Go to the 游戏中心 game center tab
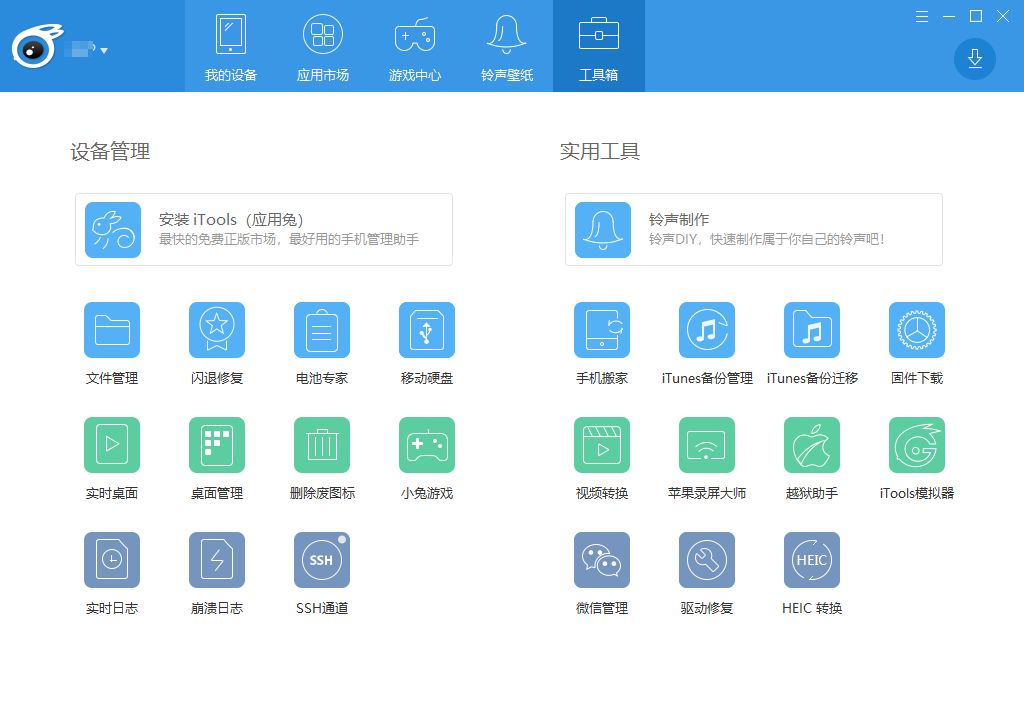Viewport: 1024px width, 720px height. point(415,46)
